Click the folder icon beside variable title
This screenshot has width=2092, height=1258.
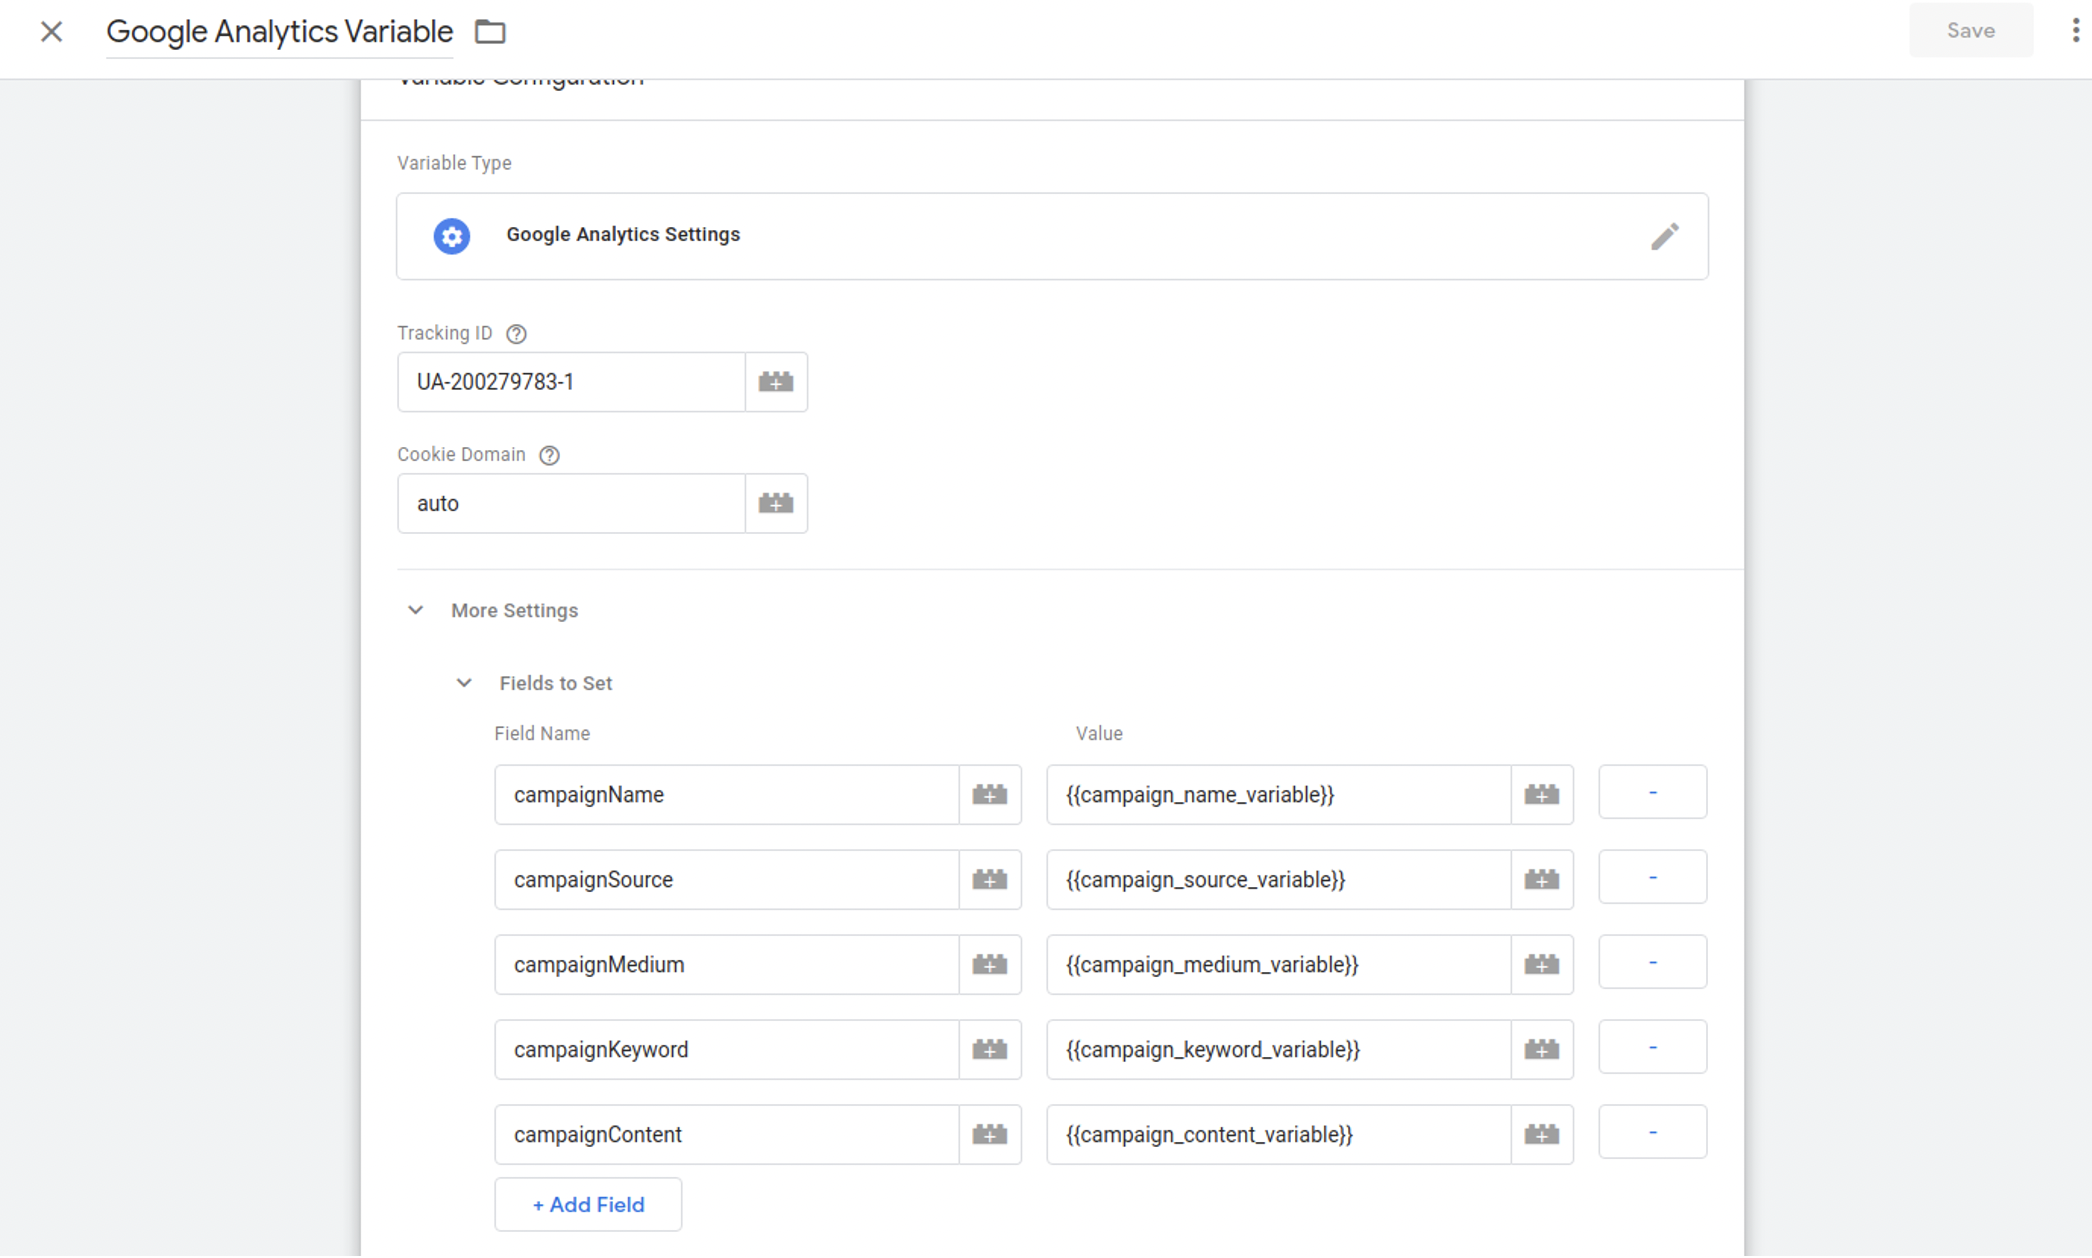(490, 32)
